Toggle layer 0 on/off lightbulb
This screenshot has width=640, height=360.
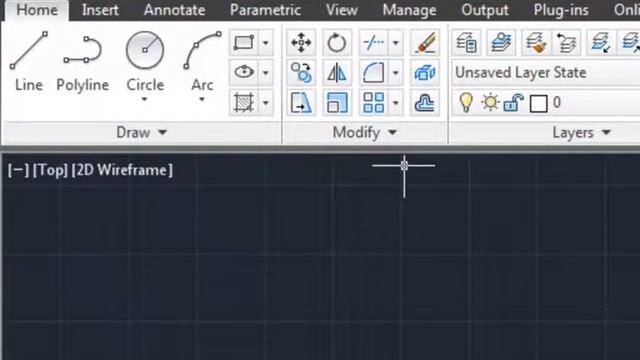tap(466, 102)
